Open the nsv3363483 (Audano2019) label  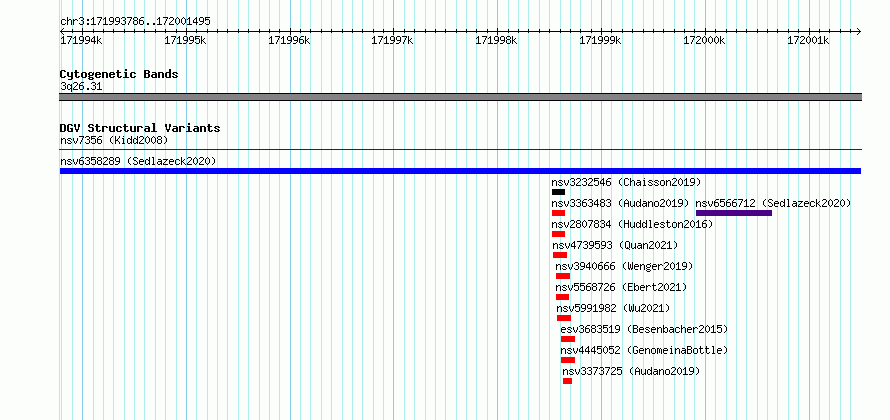pyautogui.click(x=620, y=203)
